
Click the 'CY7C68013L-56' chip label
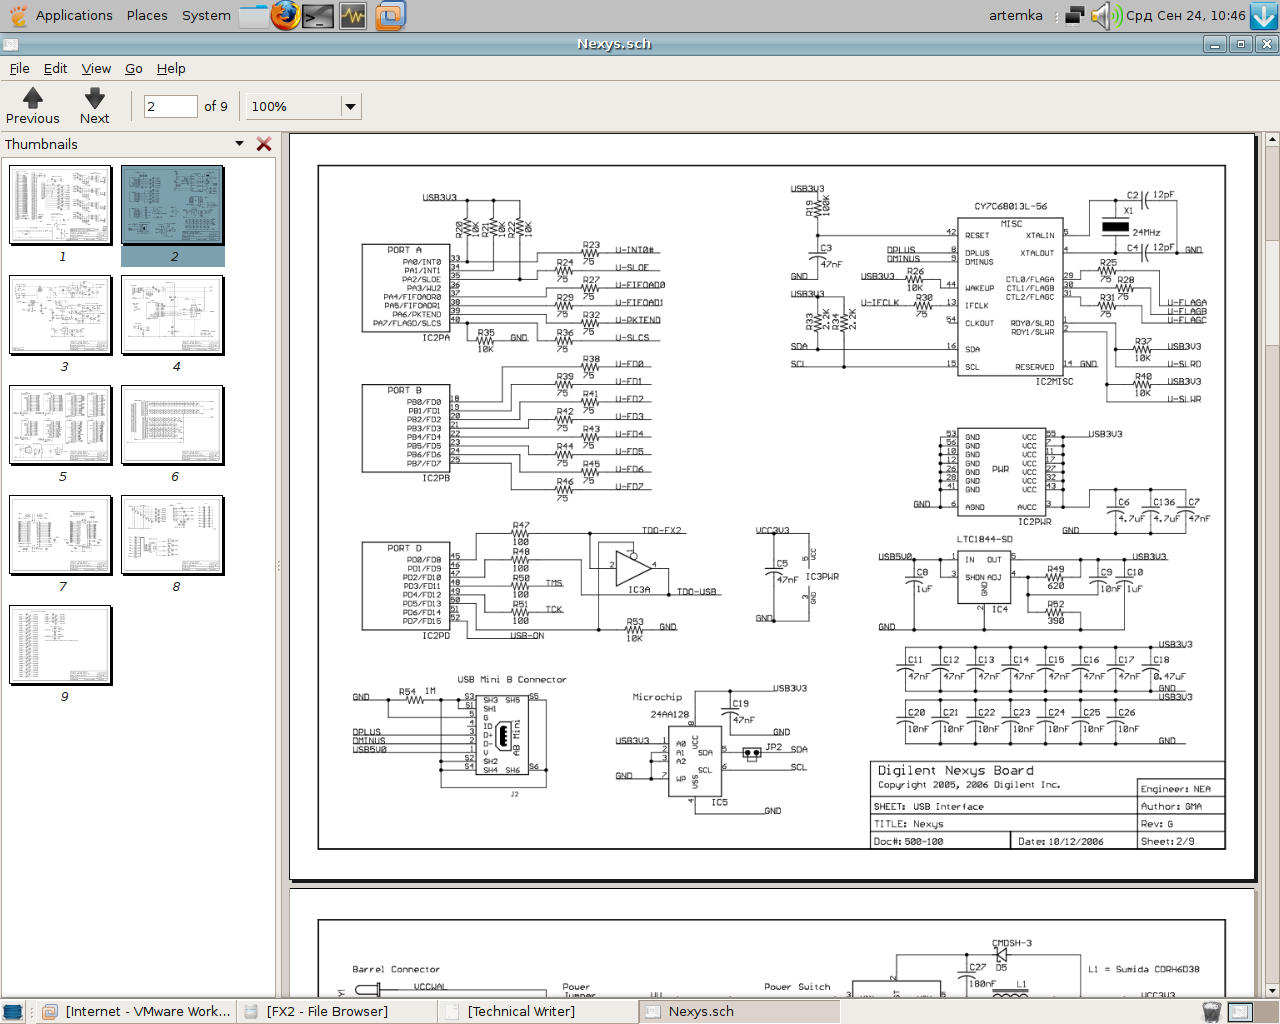(x=1010, y=207)
